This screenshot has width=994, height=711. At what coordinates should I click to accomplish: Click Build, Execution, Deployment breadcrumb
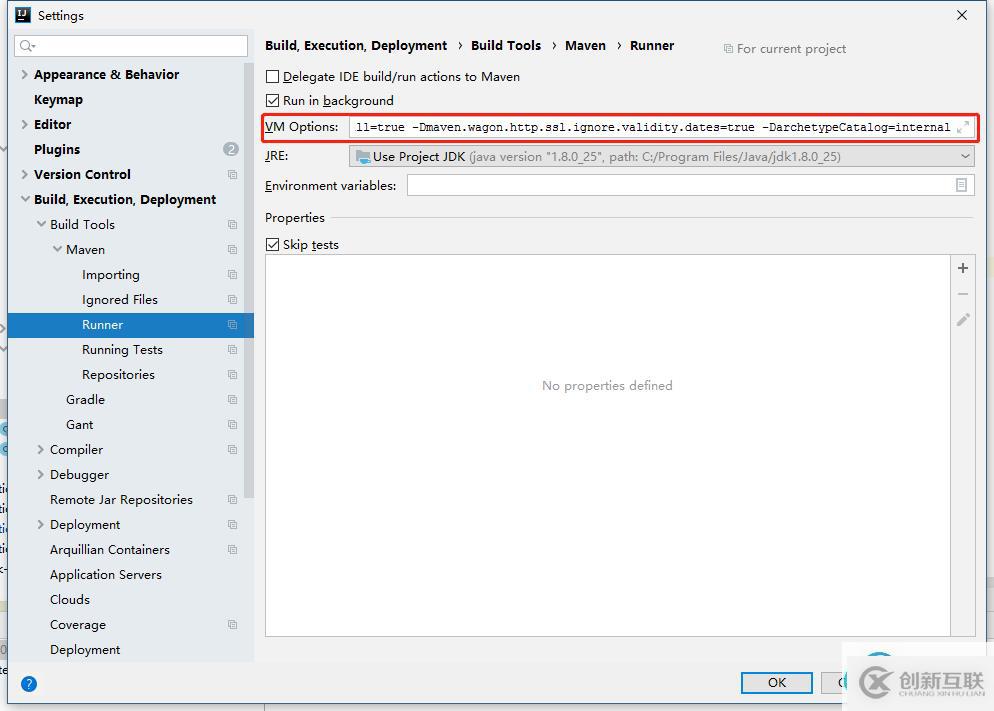(x=356, y=46)
